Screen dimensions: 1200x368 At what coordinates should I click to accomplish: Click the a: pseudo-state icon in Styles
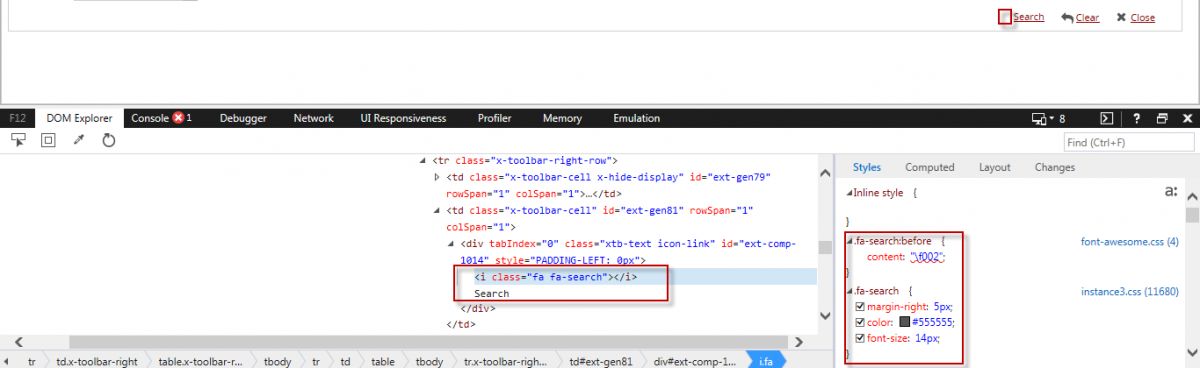(1171, 191)
